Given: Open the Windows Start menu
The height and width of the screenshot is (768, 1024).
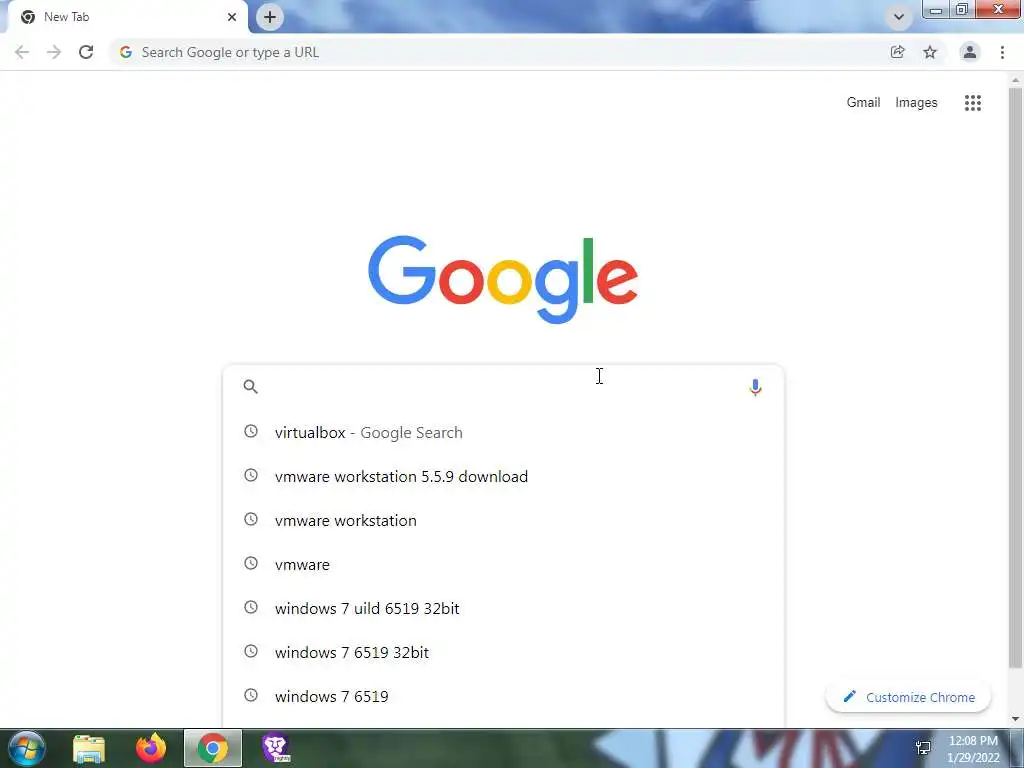Looking at the screenshot, I should (26, 748).
